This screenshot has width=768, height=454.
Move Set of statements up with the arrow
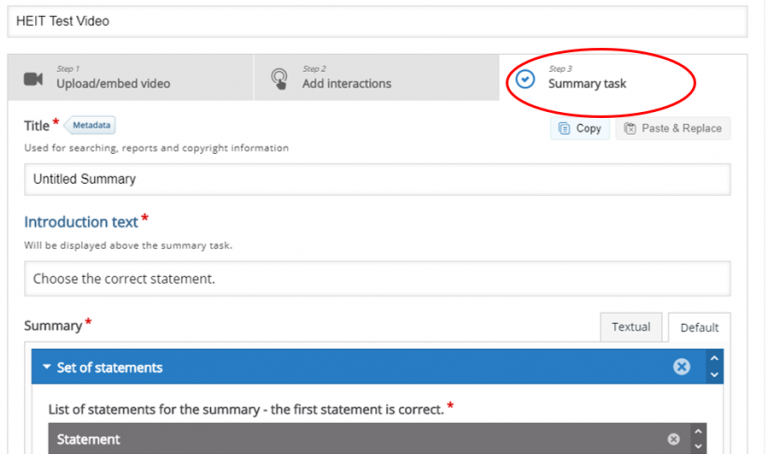coord(714,358)
